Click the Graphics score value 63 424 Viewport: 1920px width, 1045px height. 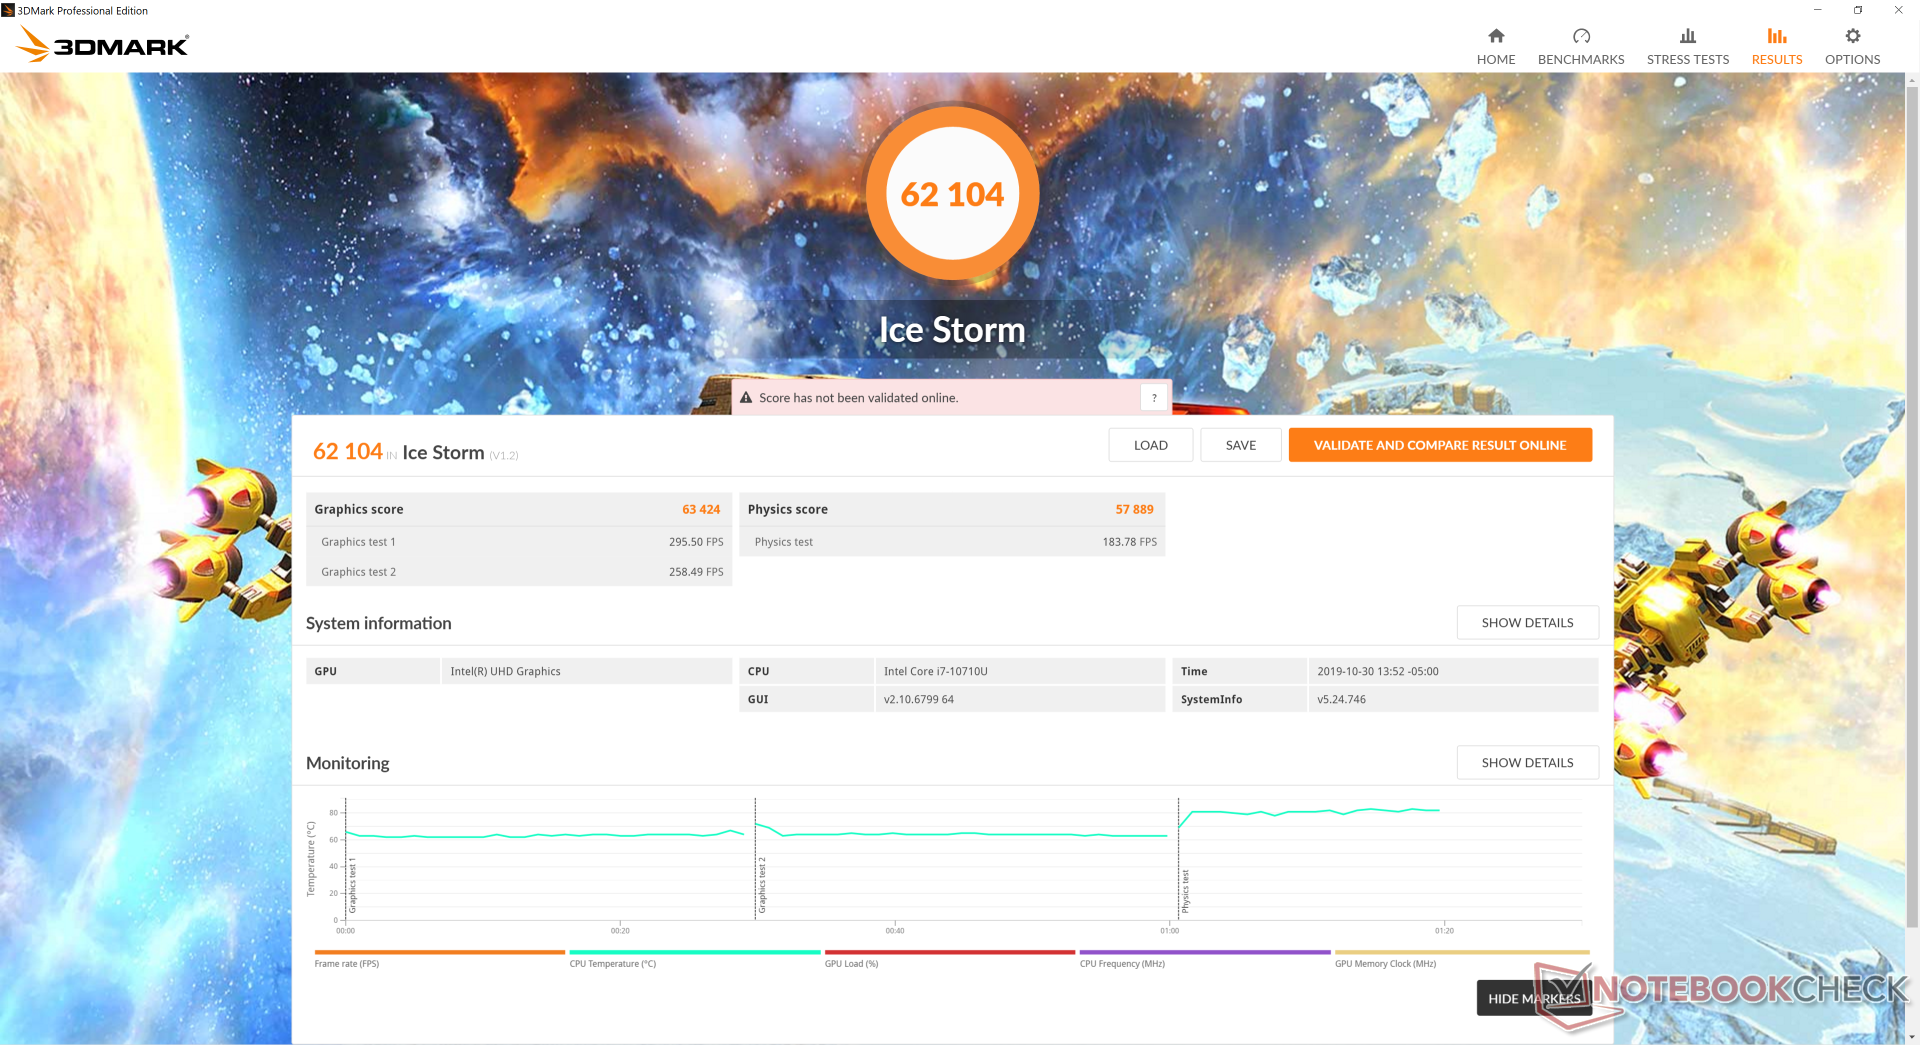[701, 509]
